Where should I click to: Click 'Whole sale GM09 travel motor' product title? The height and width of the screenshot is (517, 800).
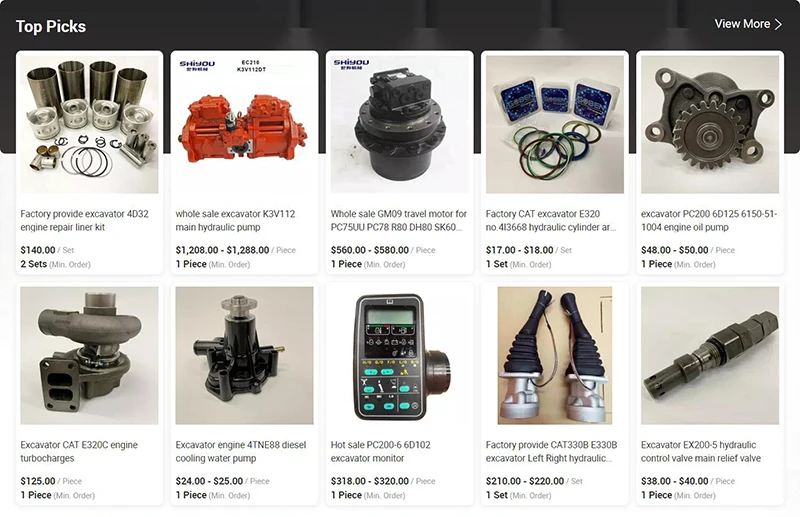coord(398,220)
